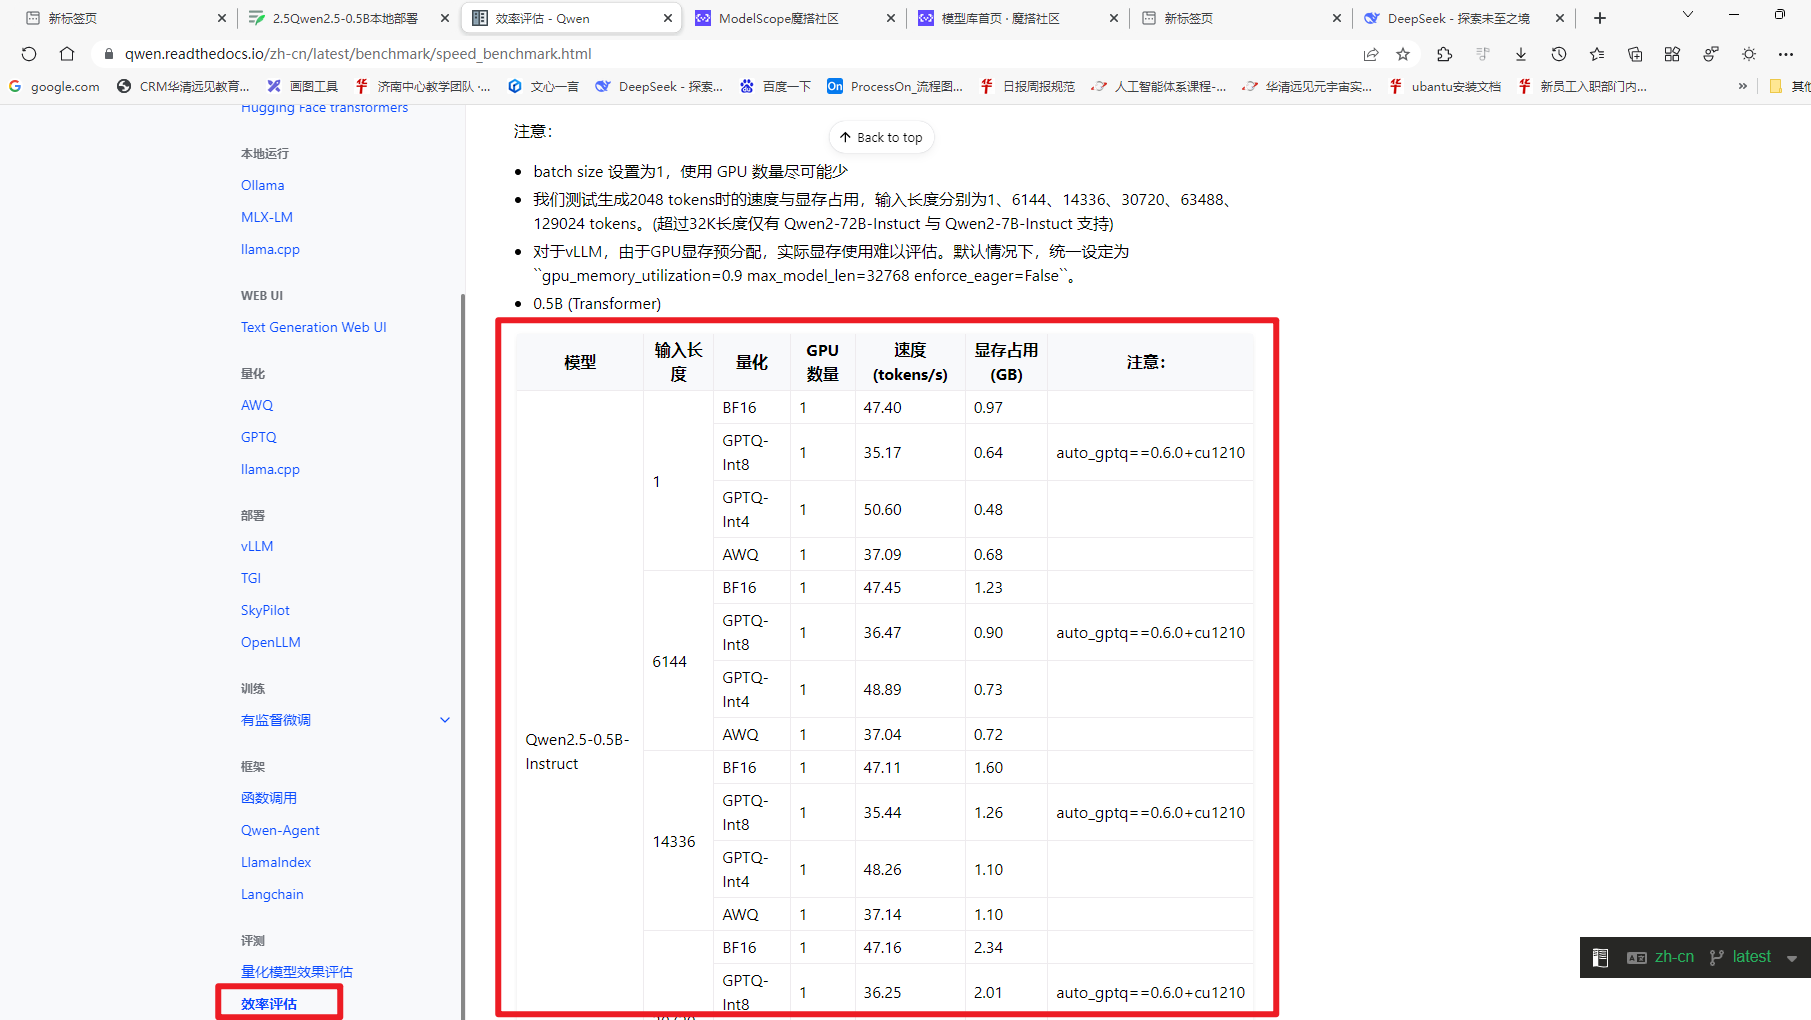This screenshot has width=1811, height=1020.
Task: Click the Back to top button
Action: [x=881, y=138]
